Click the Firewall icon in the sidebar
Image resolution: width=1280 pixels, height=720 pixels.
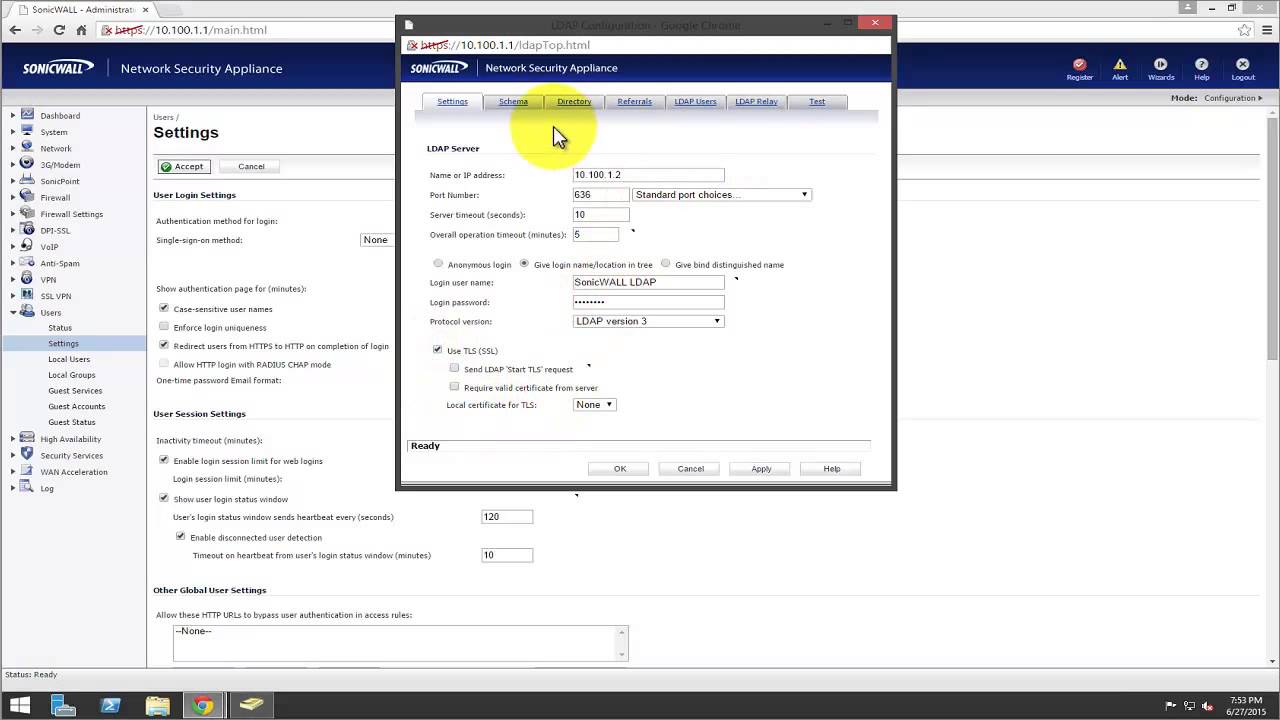coord(27,197)
